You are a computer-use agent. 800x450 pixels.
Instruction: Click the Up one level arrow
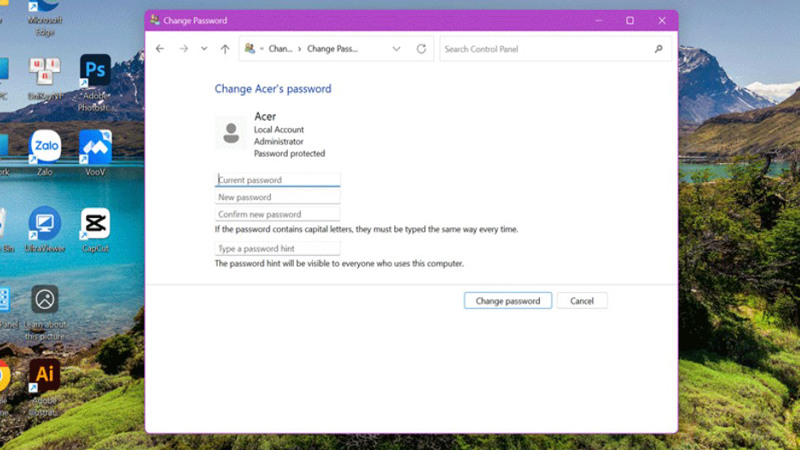(225, 49)
